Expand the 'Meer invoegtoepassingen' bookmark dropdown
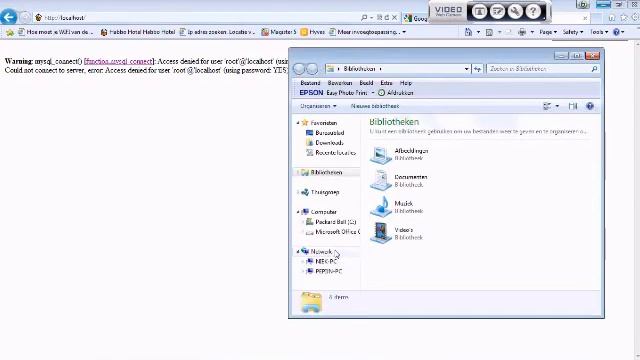 click(404, 32)
